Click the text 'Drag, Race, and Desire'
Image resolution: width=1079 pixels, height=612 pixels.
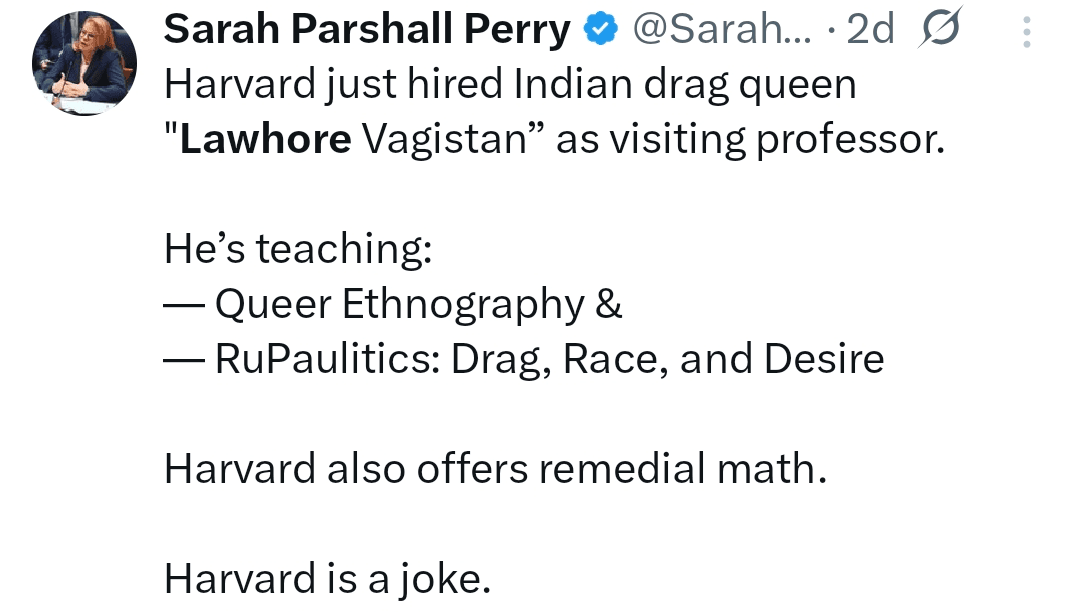point(668,358)
